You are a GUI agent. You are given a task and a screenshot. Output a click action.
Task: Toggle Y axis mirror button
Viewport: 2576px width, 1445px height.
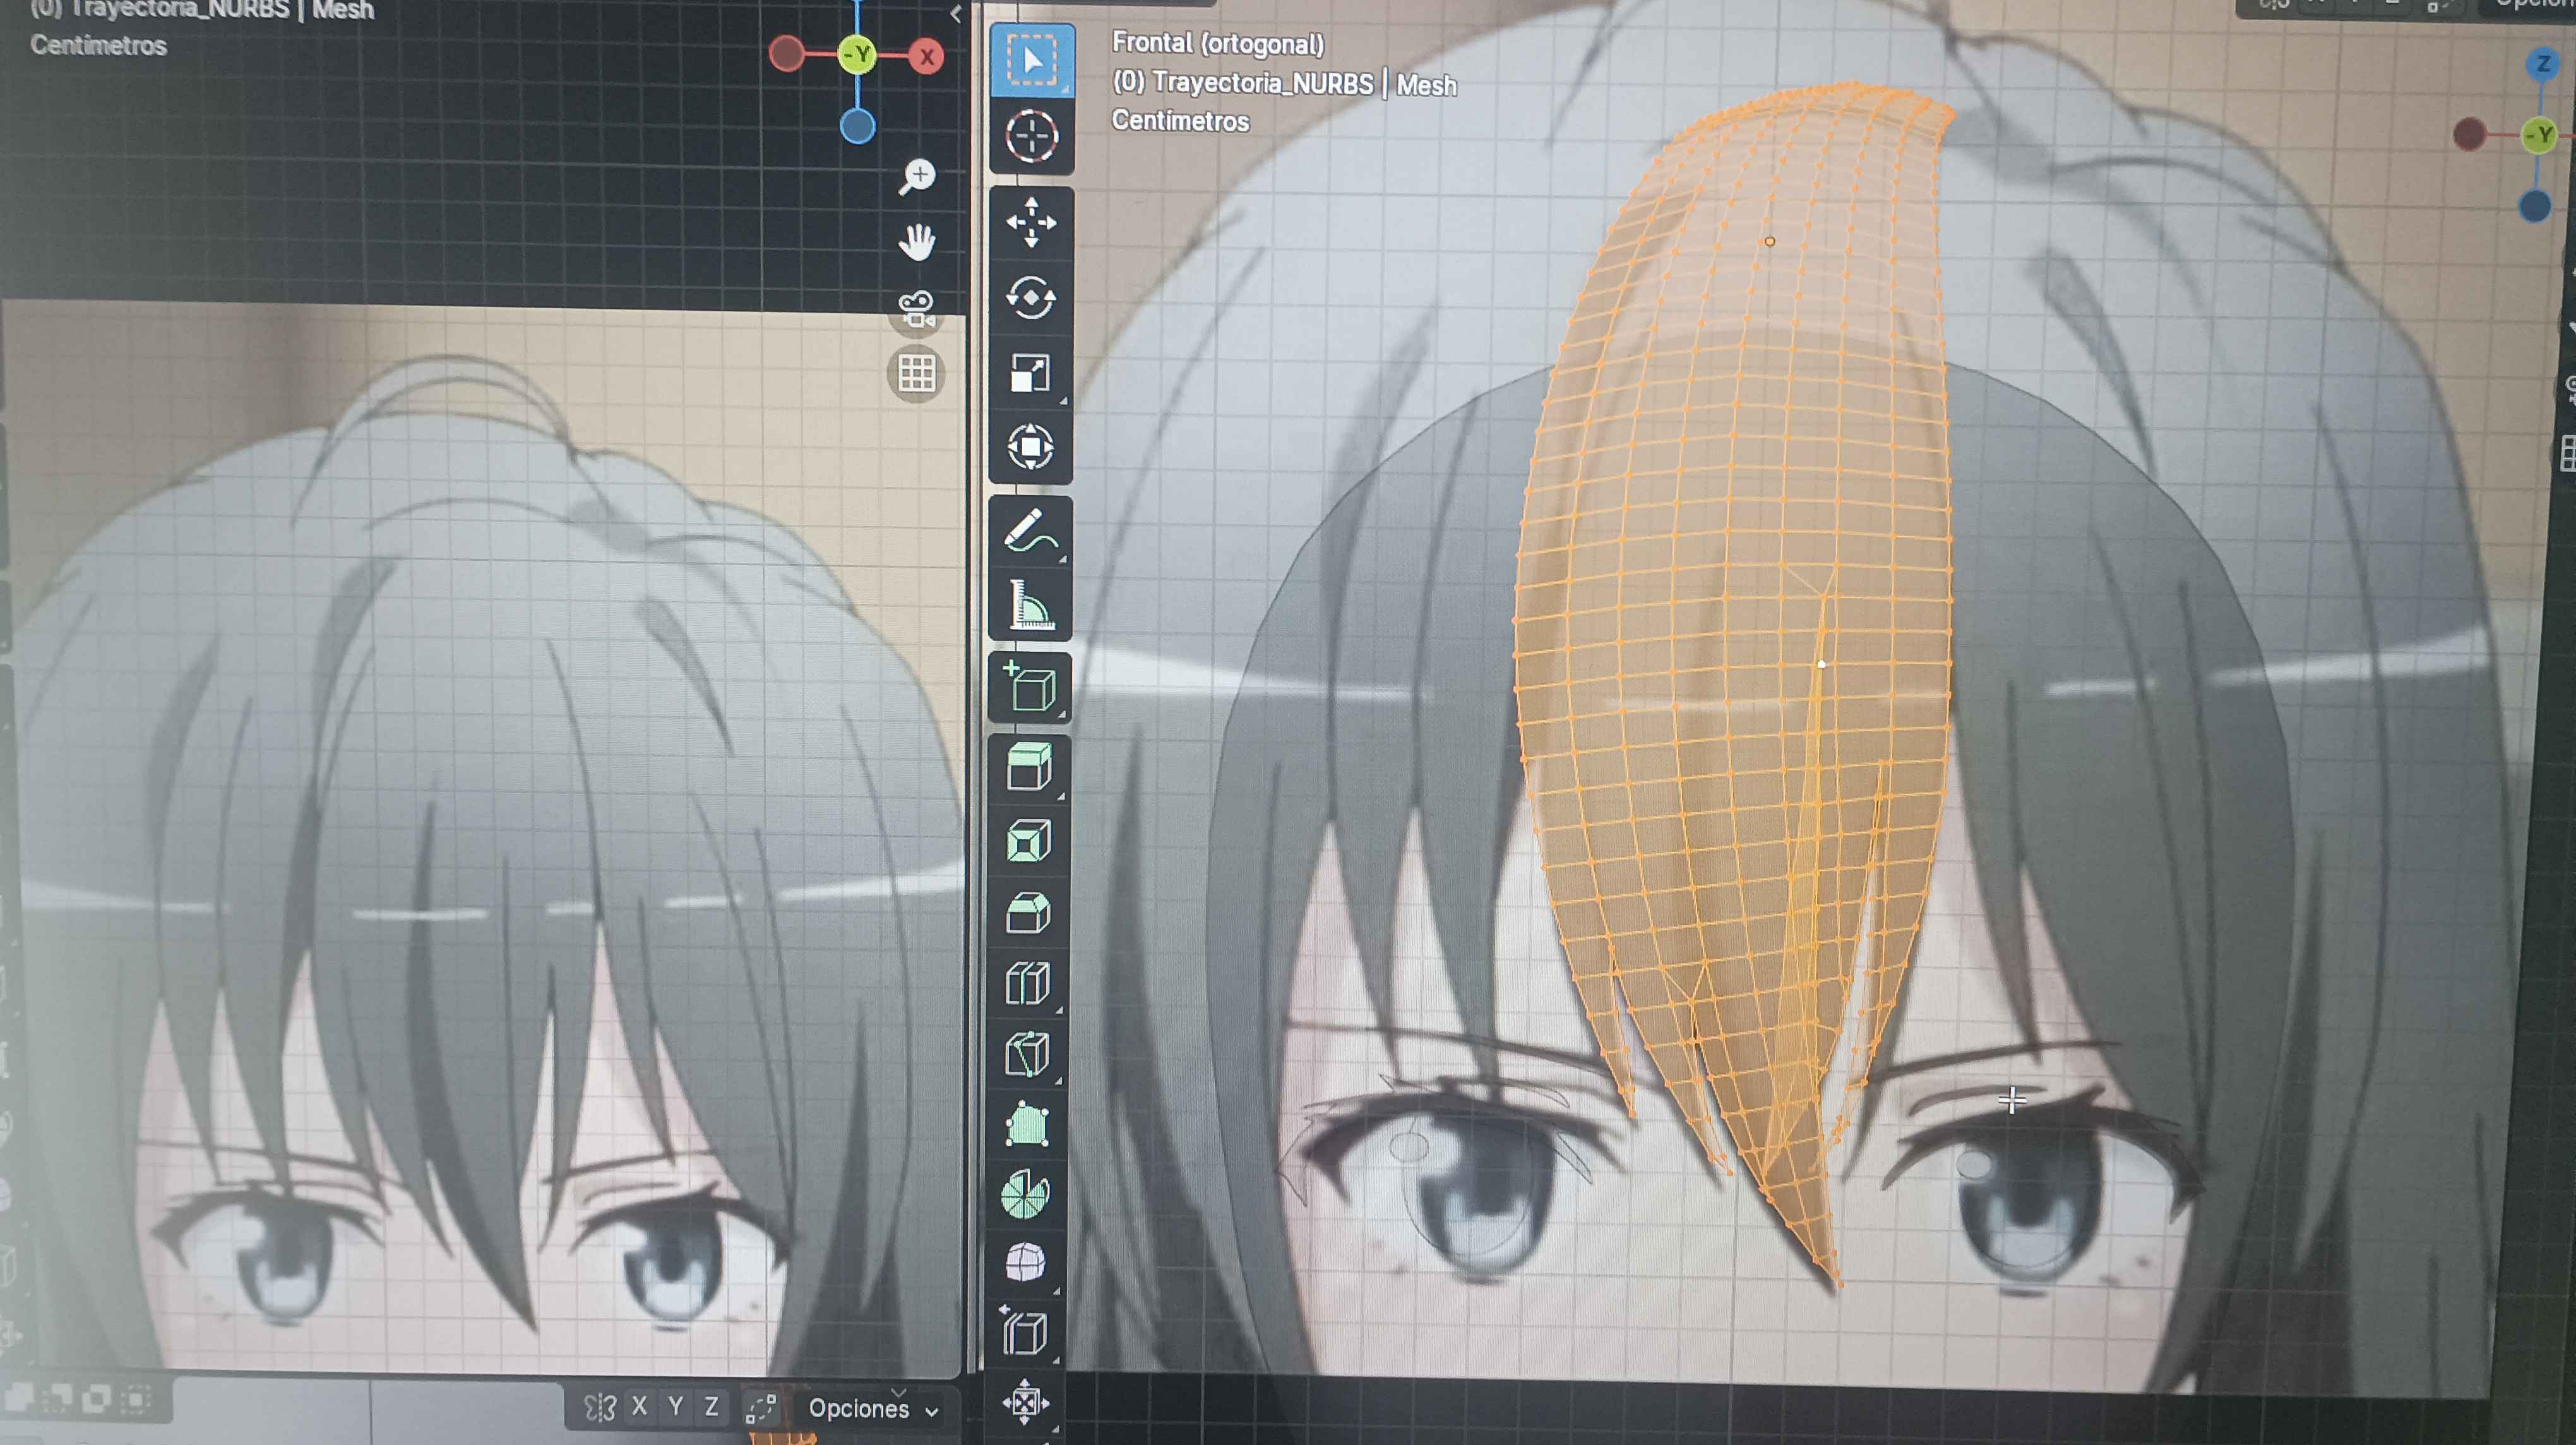click(x=676, y=1407)
